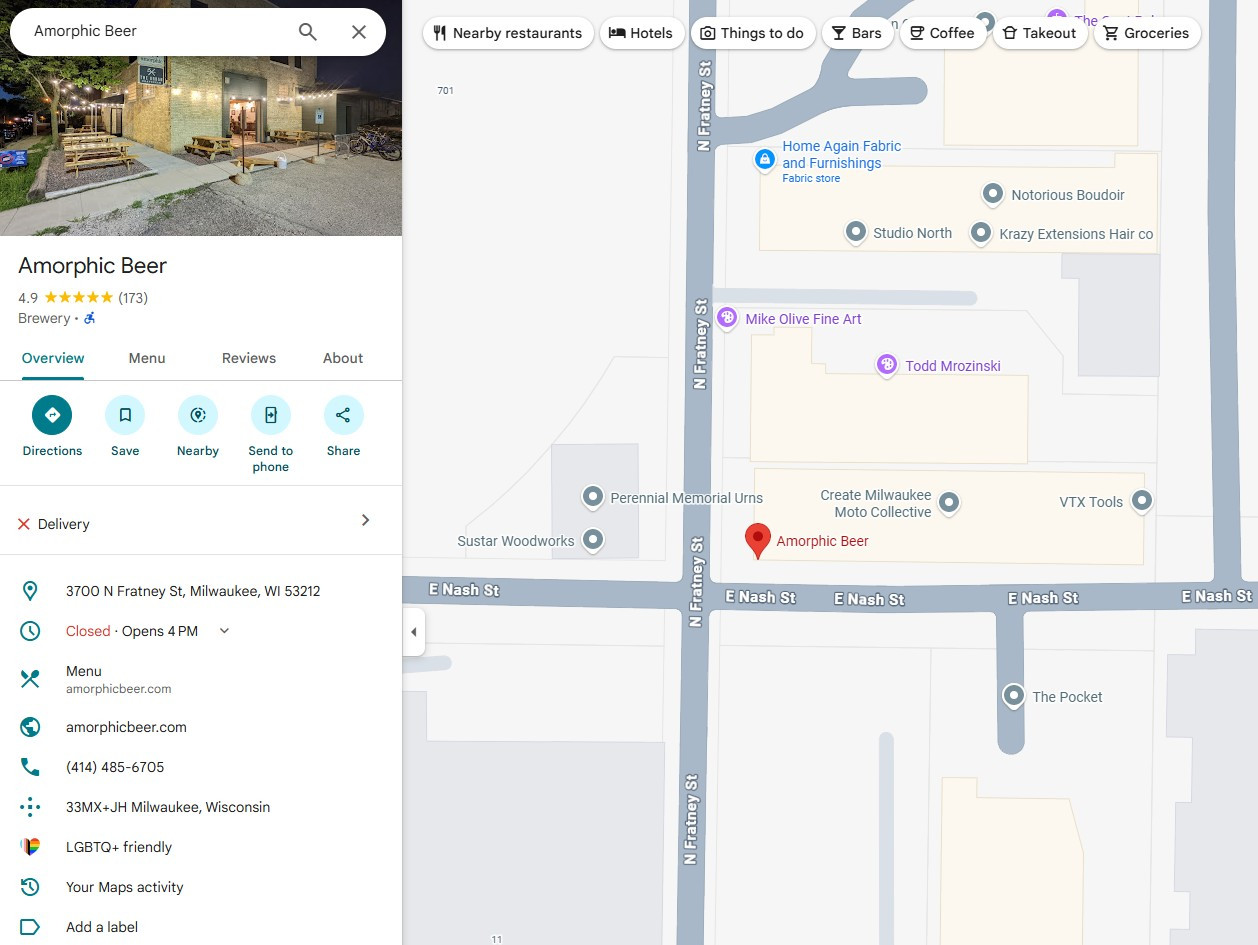This screenshot has width=1258, height=945.
Task: Filter map by Coffee
Action: point(942,33)
